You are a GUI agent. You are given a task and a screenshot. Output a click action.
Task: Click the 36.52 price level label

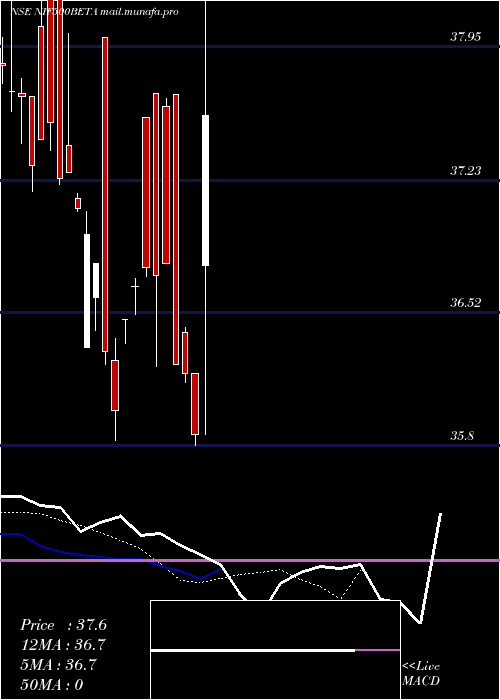pyautogui.click(x=465, y=303)
